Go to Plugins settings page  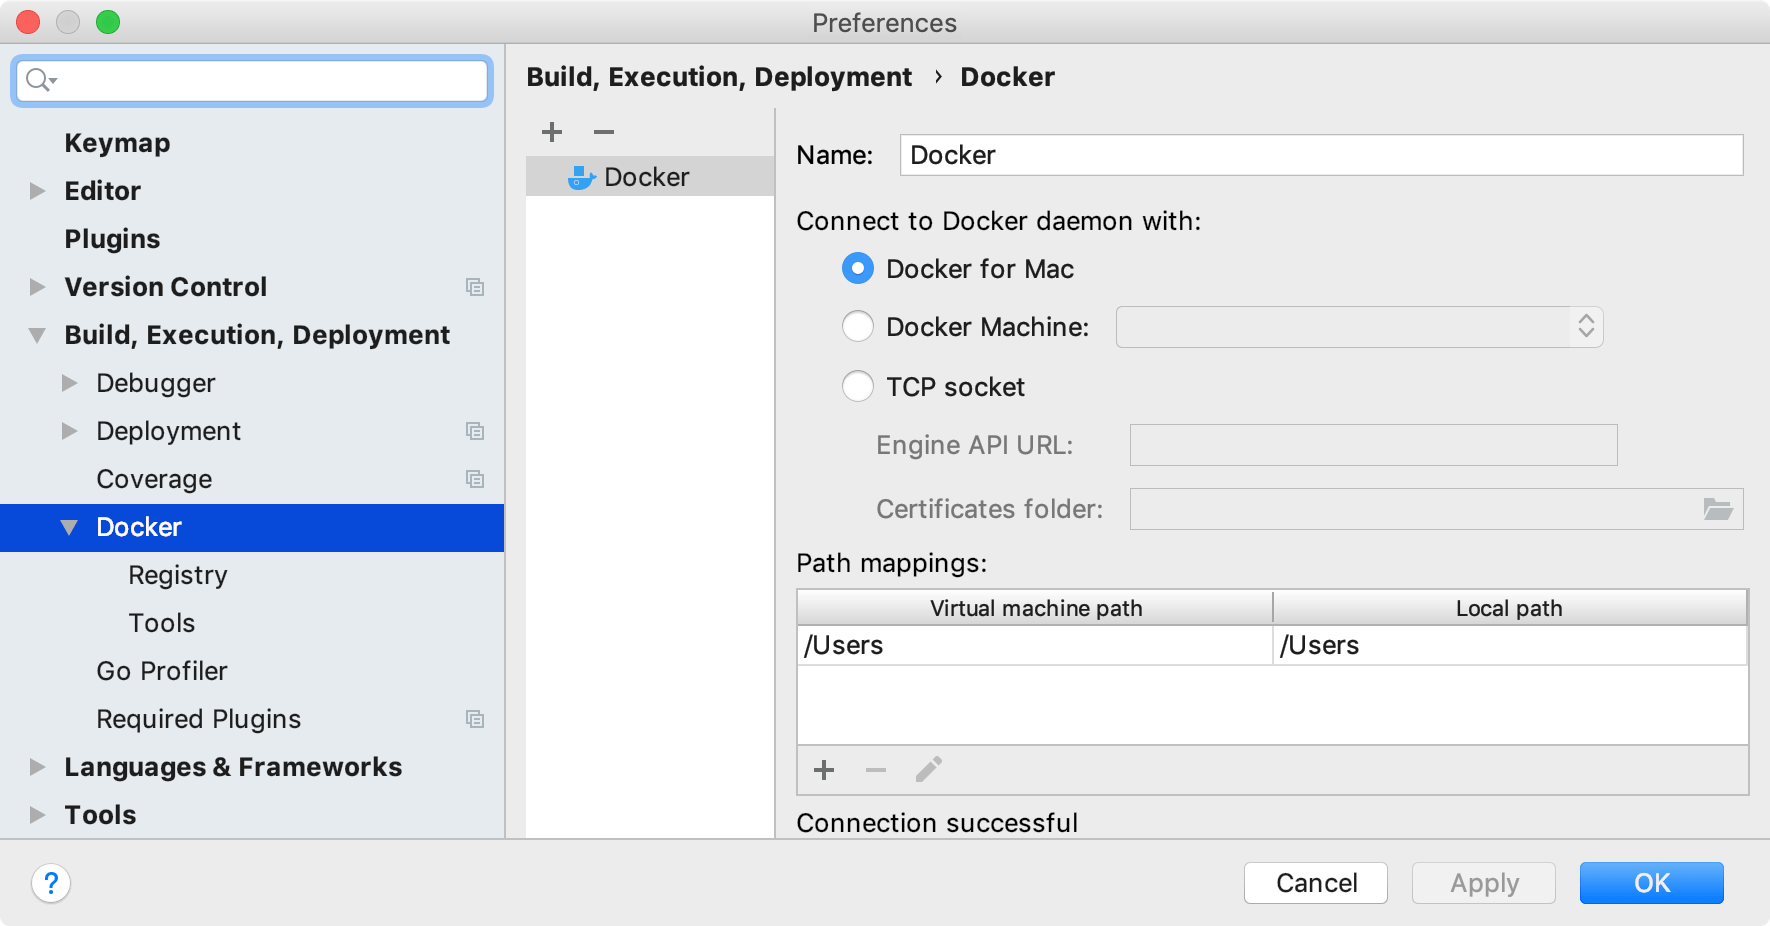(112, 239)
